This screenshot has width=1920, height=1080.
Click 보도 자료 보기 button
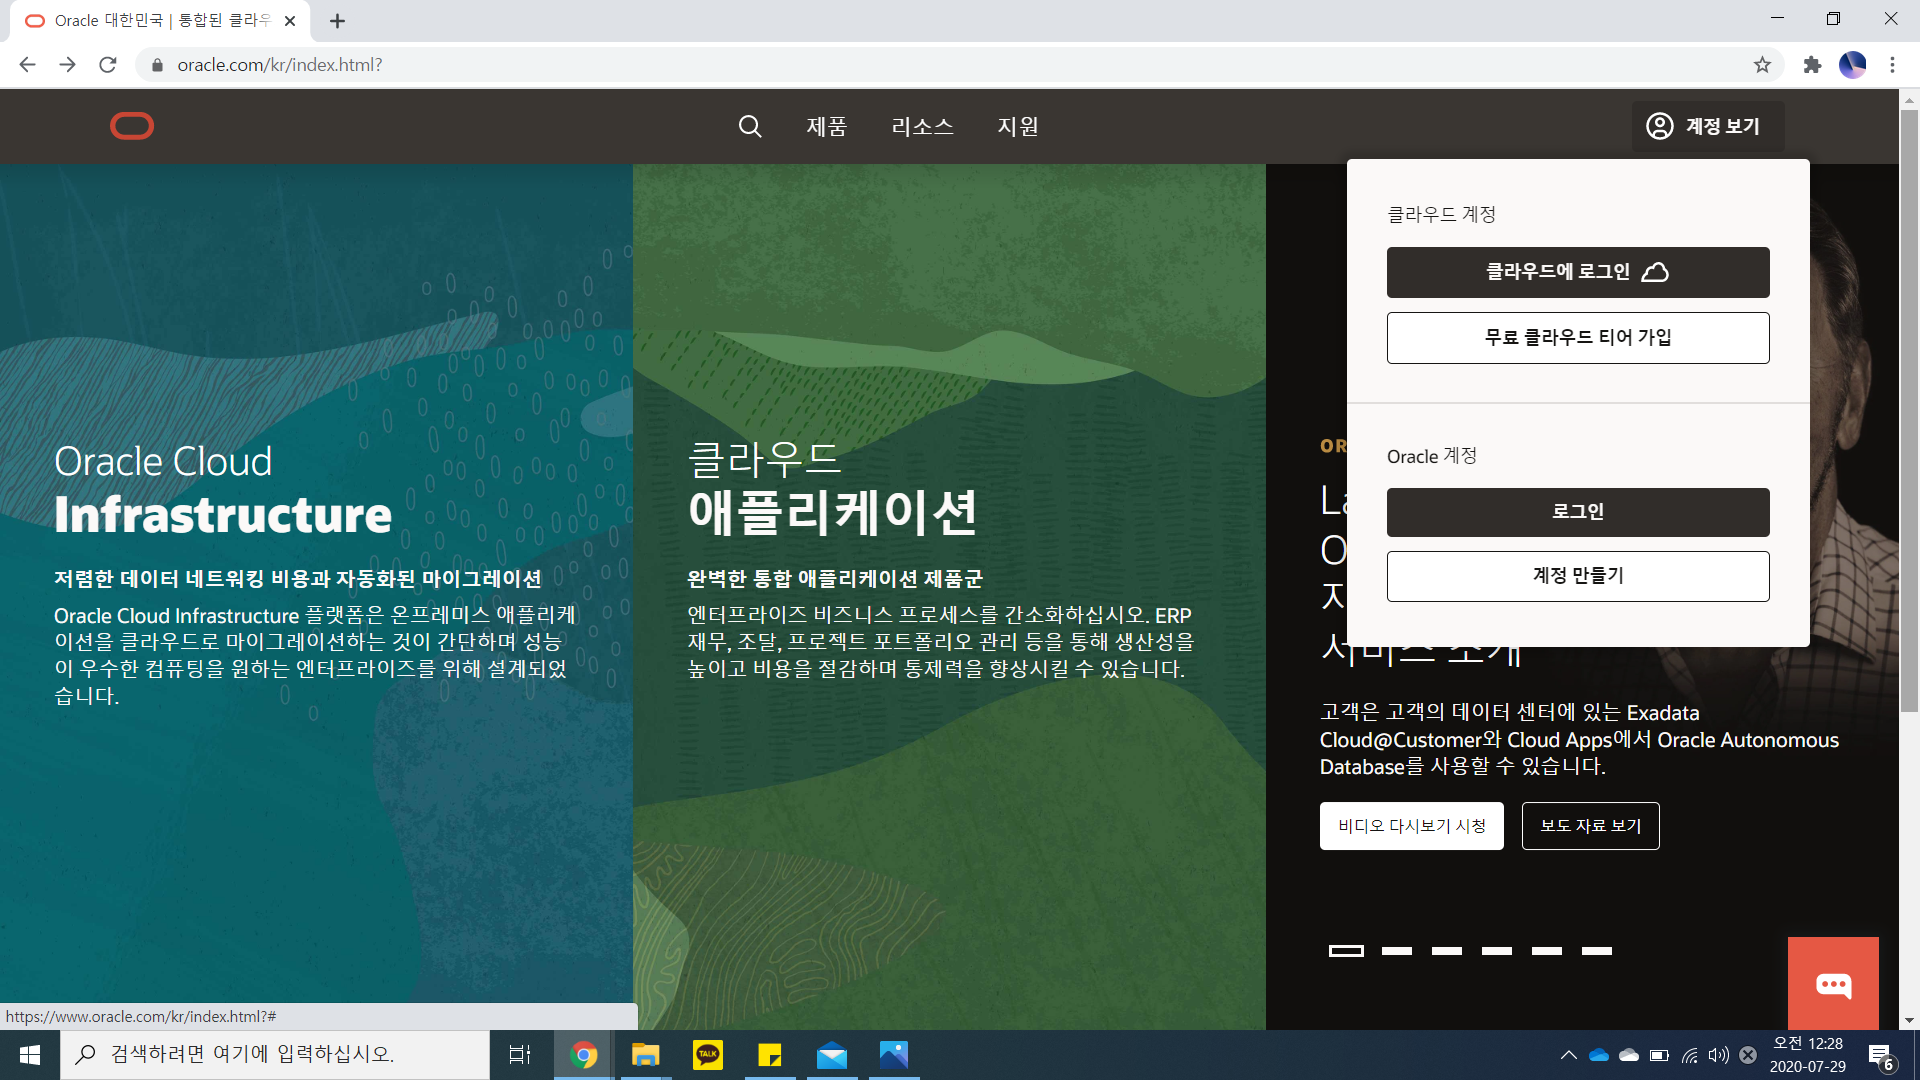(1591, 826)
